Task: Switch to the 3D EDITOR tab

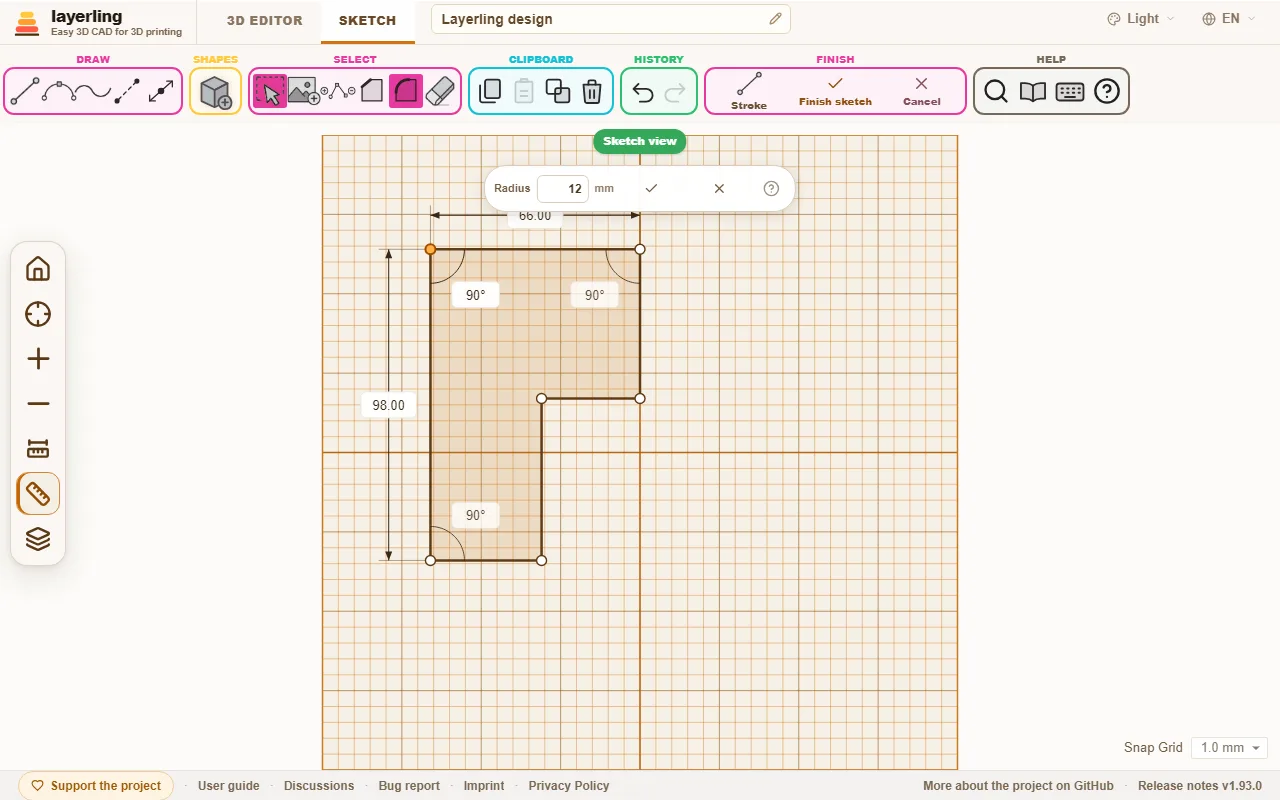Action: pos(264,20)
